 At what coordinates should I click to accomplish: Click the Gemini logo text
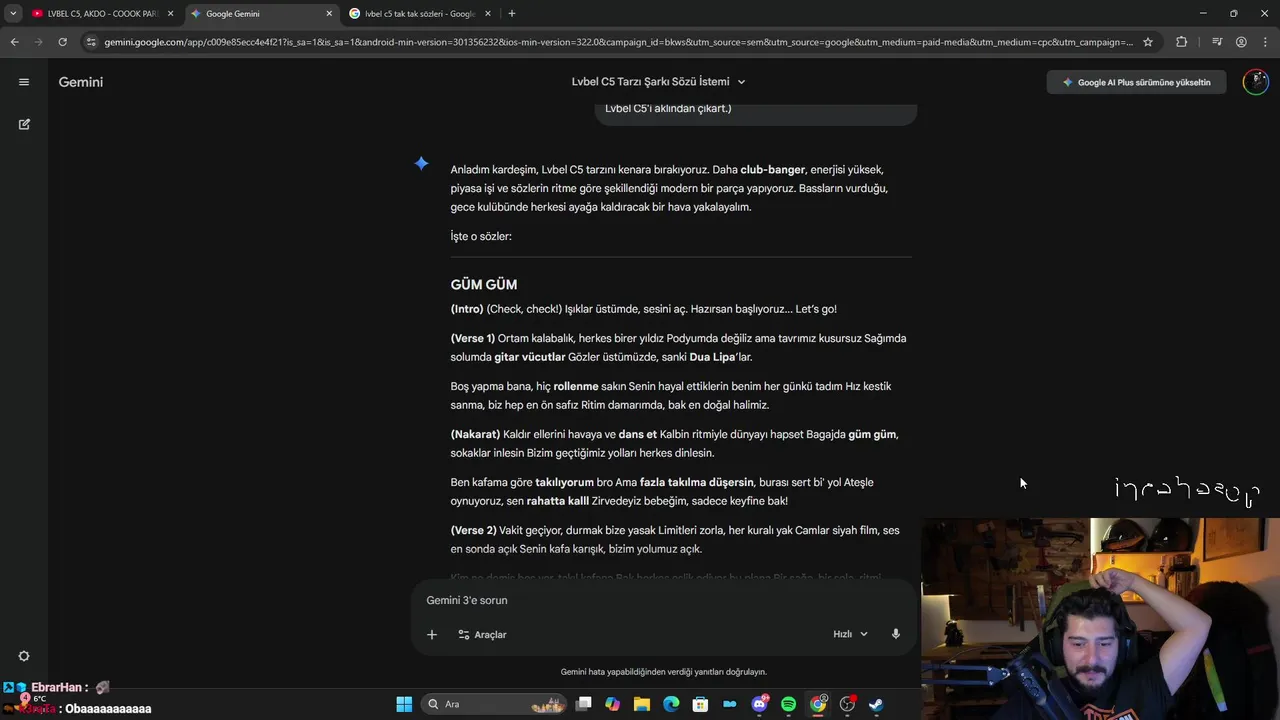pos(81,82)
